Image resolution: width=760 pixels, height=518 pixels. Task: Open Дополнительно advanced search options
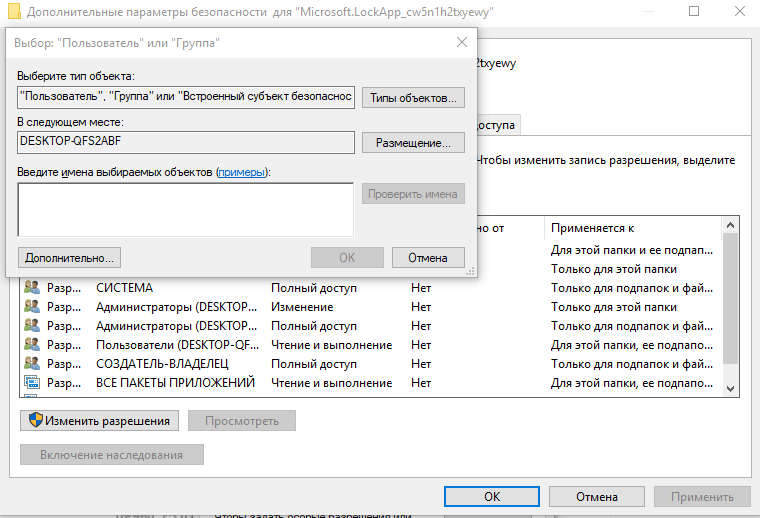(x=69, y=257)
